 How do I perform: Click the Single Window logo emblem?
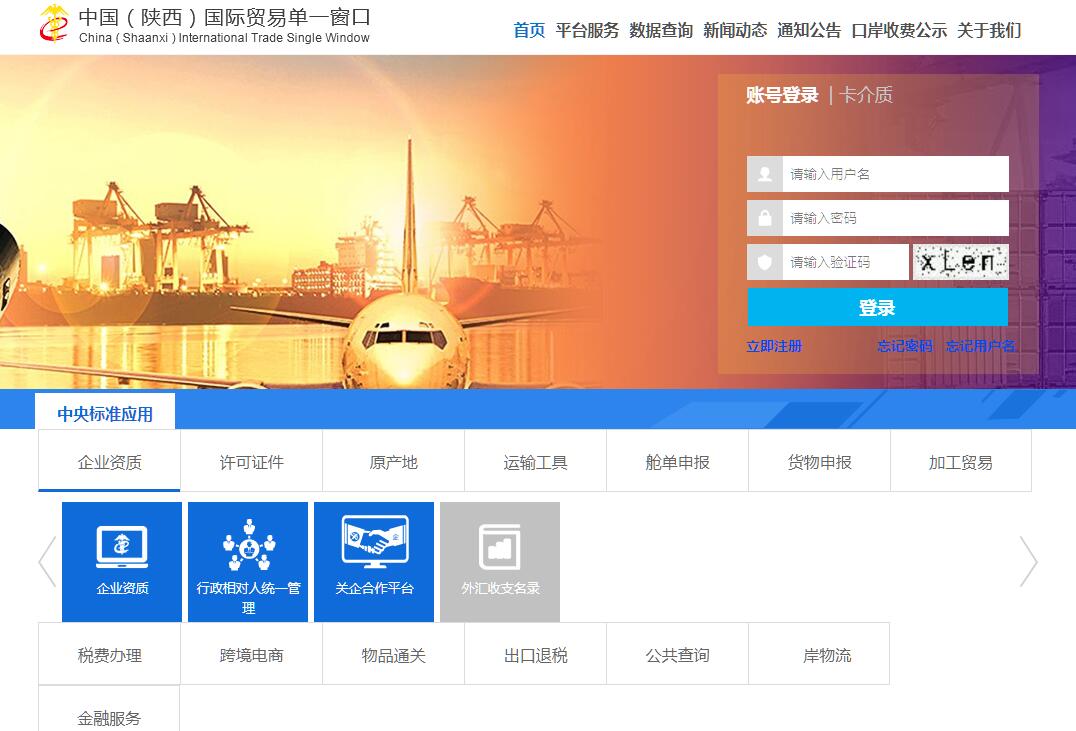(x=55, y=25)
